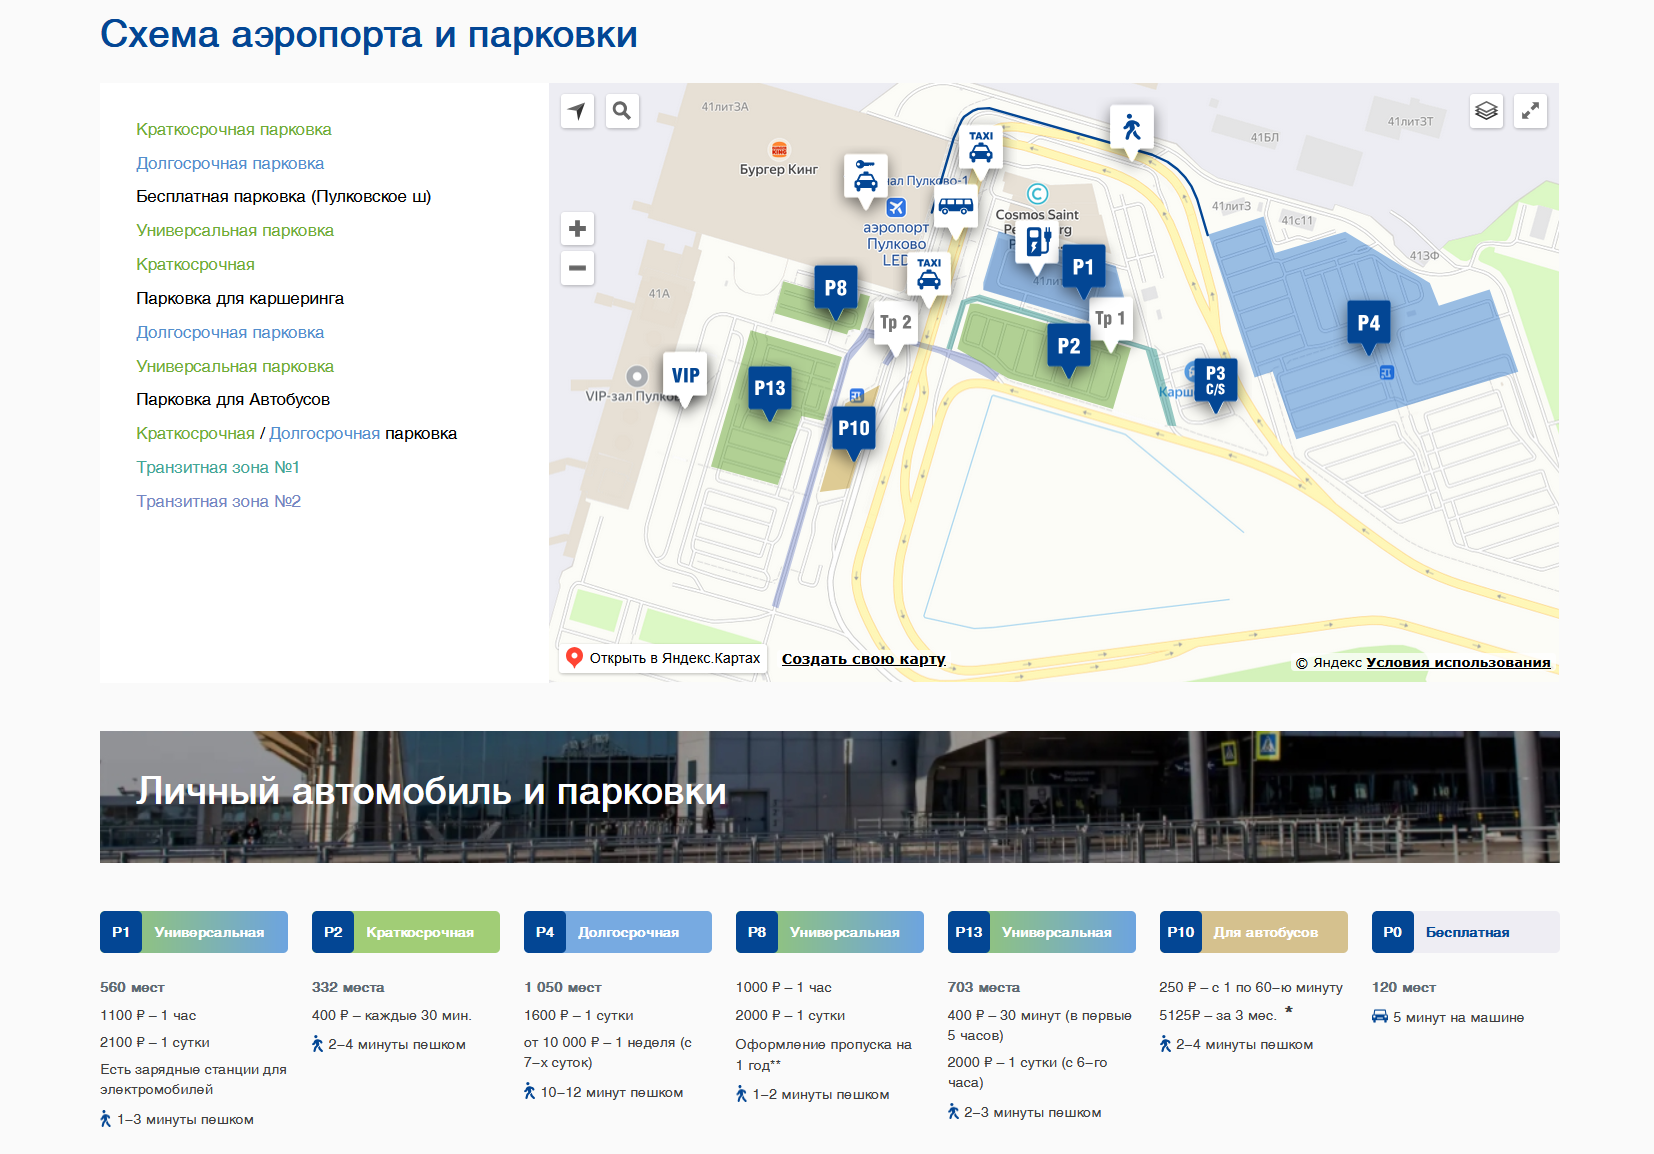Click the airport plane icon on map
The image size is (1654, 1154).
click(x=896, y=207)
